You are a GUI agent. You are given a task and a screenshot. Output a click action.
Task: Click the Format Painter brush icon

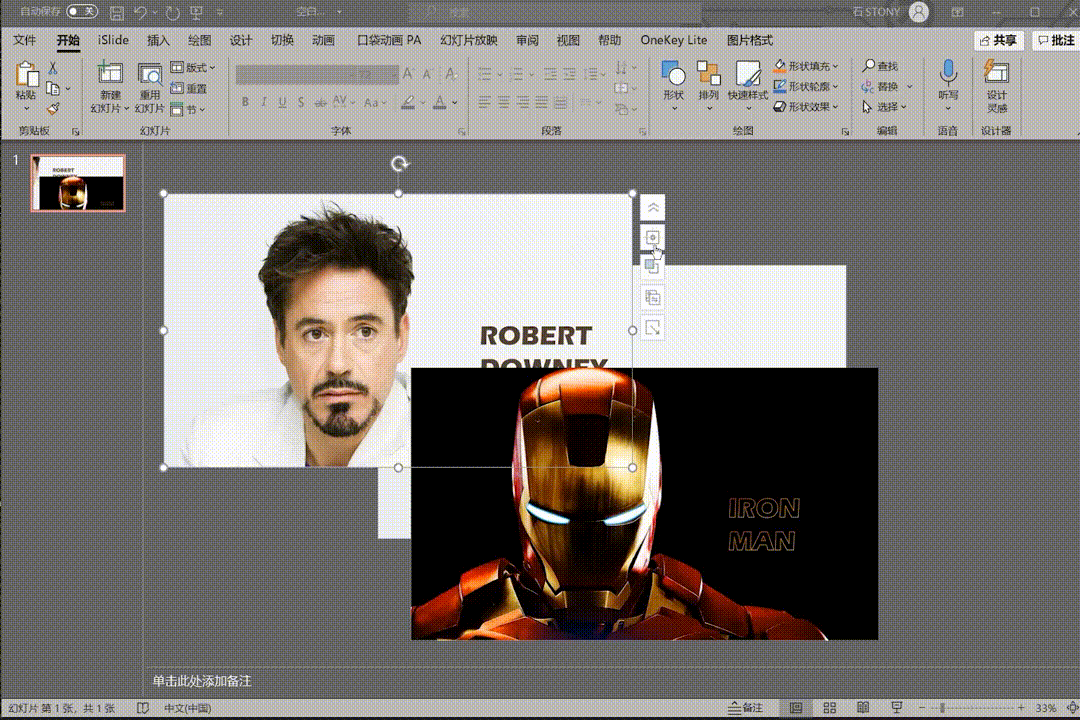(x=53, y=108)
